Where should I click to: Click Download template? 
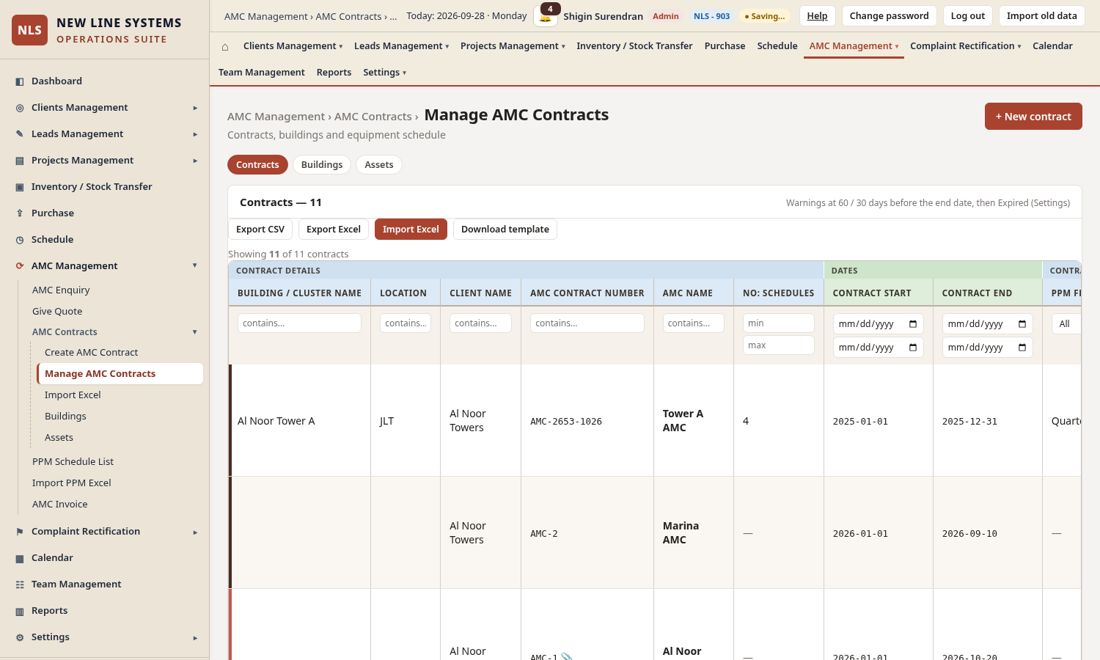pyautogui.click(x=505, y=229)
